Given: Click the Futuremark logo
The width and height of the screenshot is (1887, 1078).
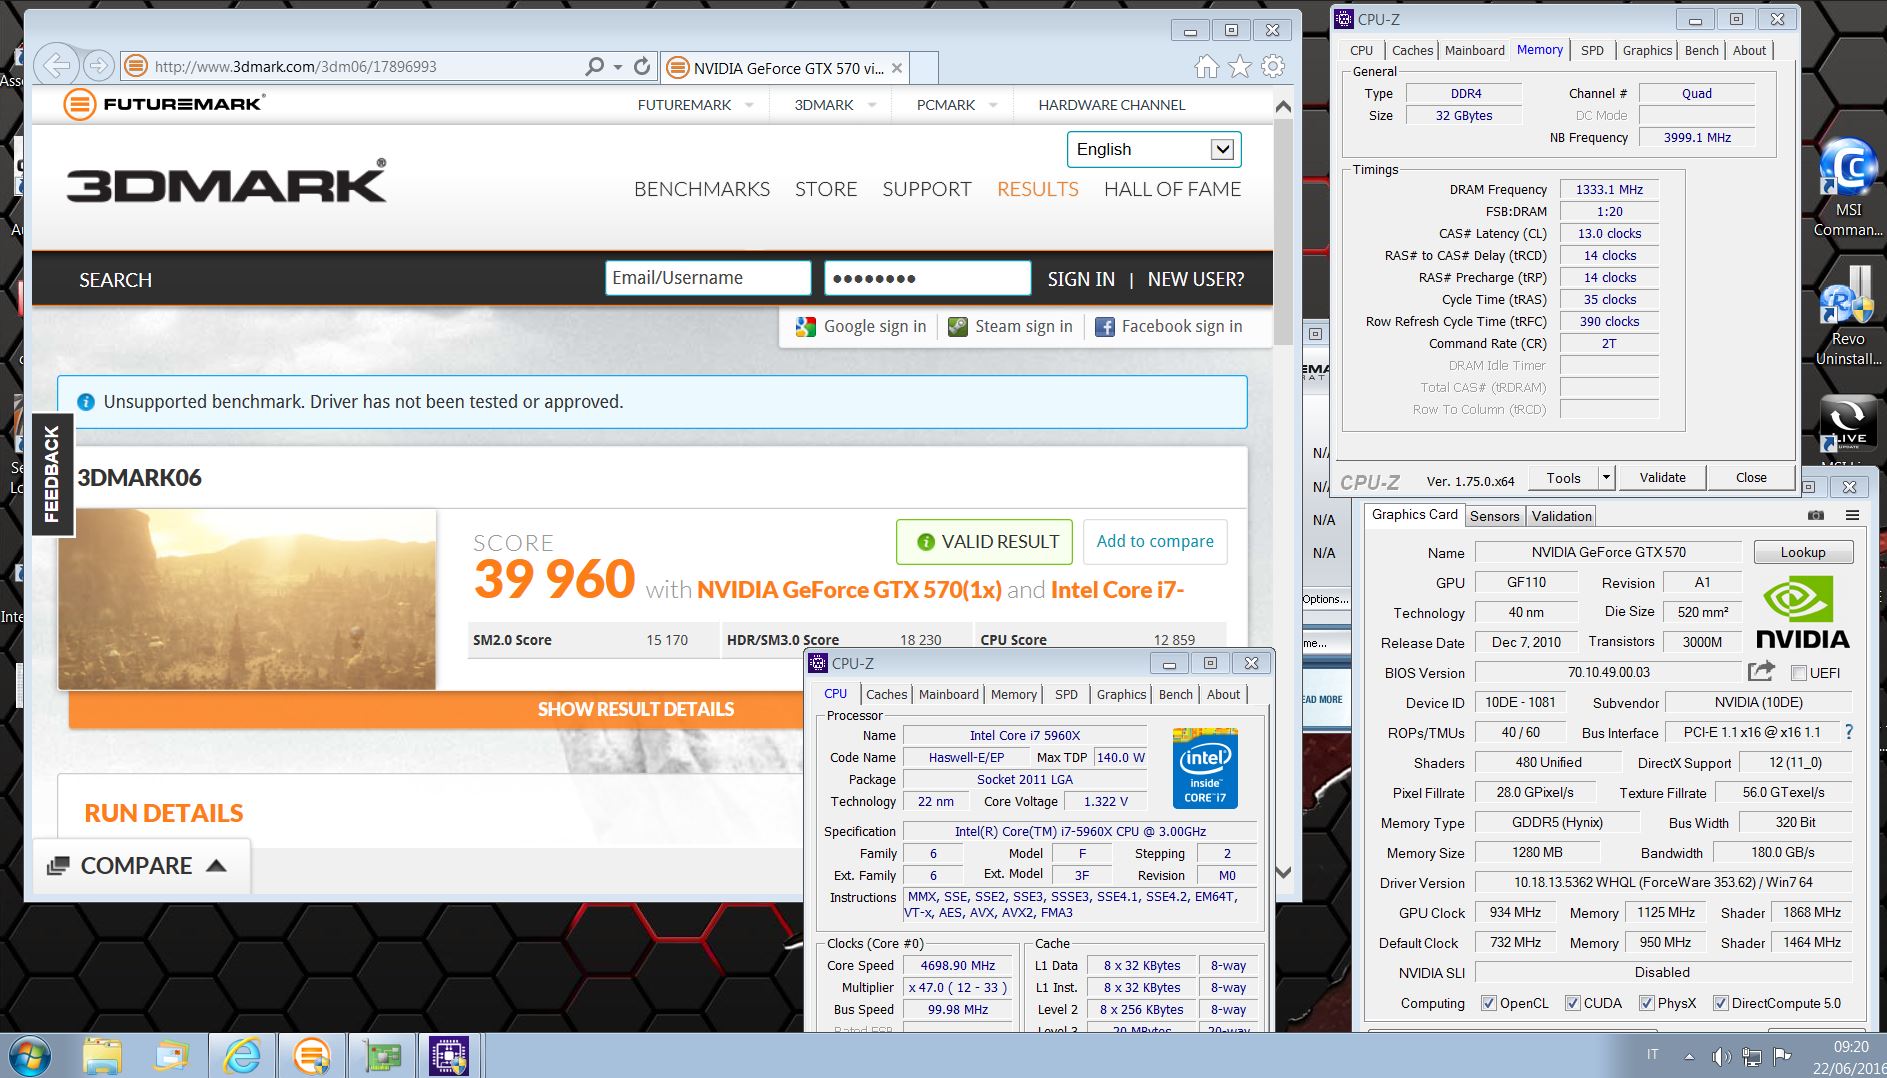Looking at the screenshot, I should (x=163, y=104).
